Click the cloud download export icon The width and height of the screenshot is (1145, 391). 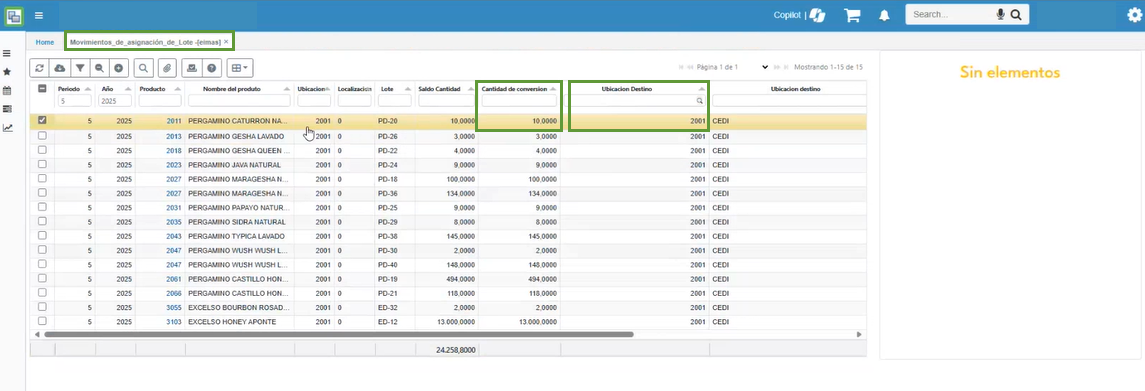[x=59, y=68]
